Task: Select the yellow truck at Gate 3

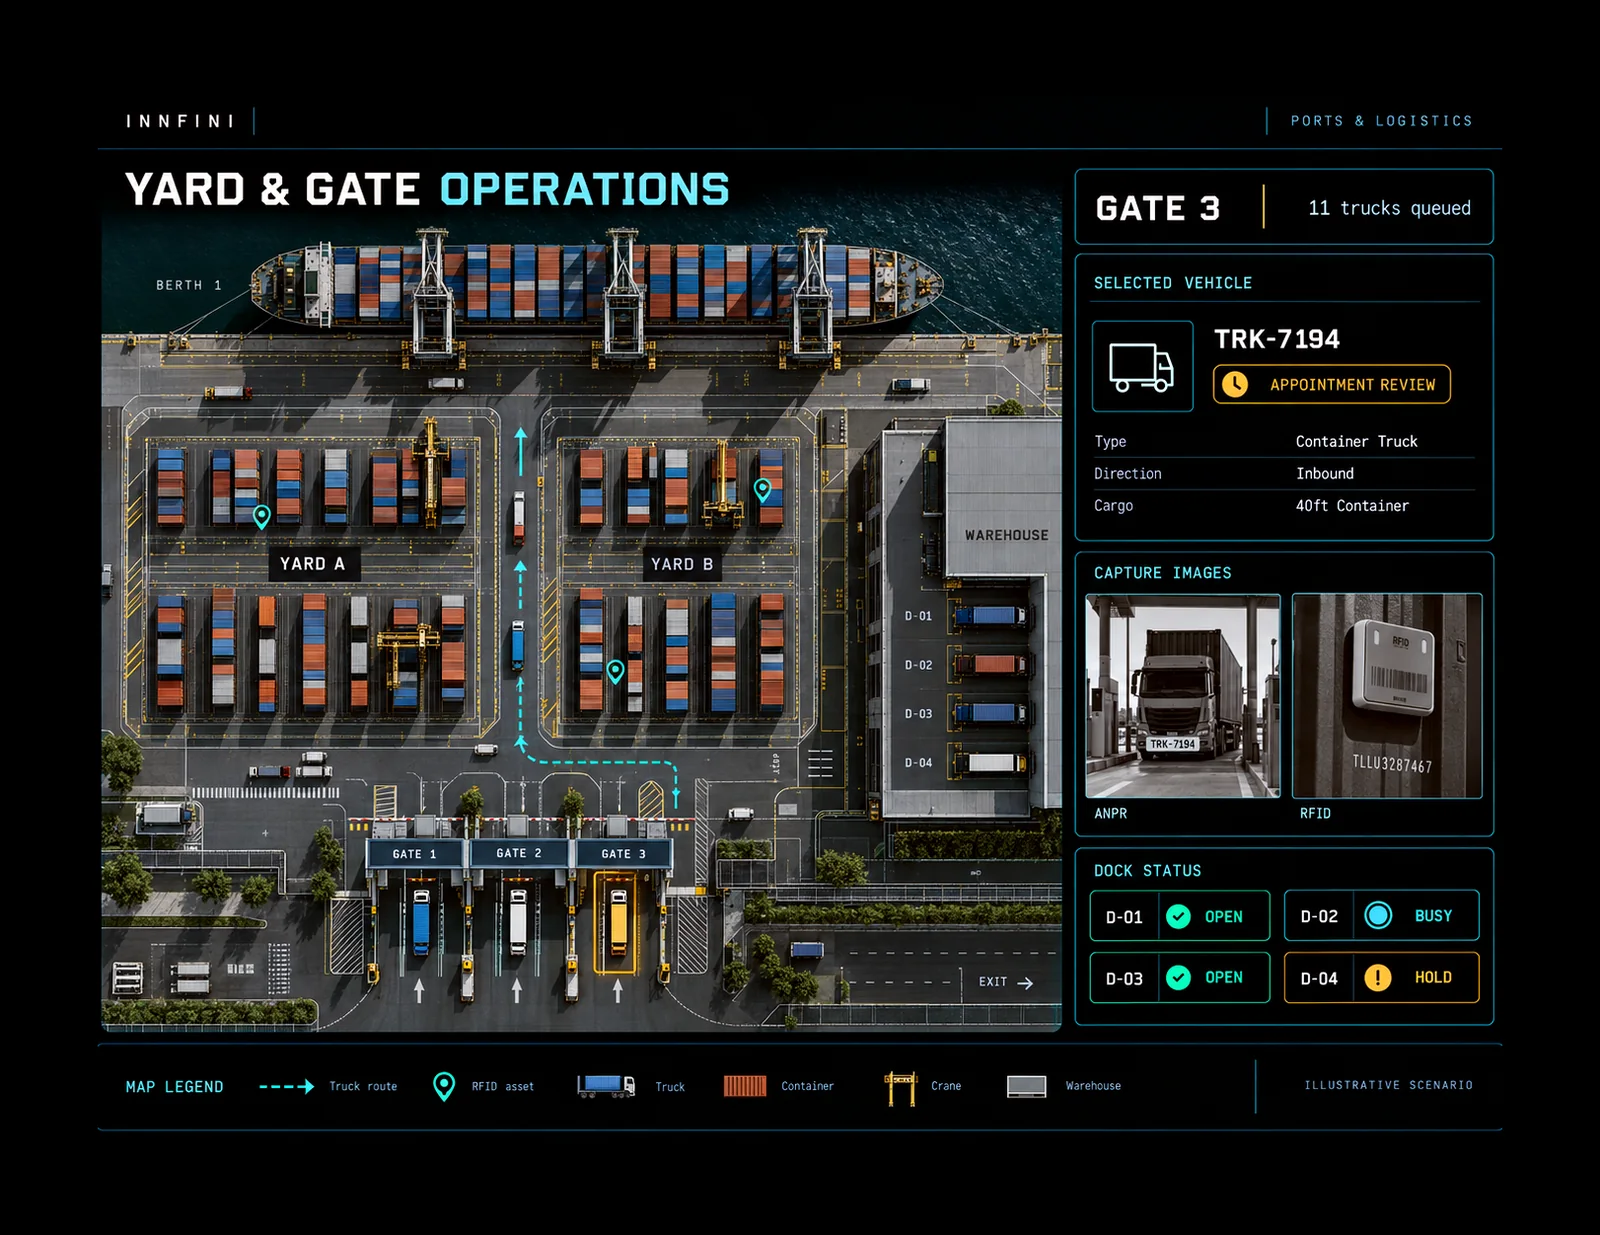Action: [618, 920]
